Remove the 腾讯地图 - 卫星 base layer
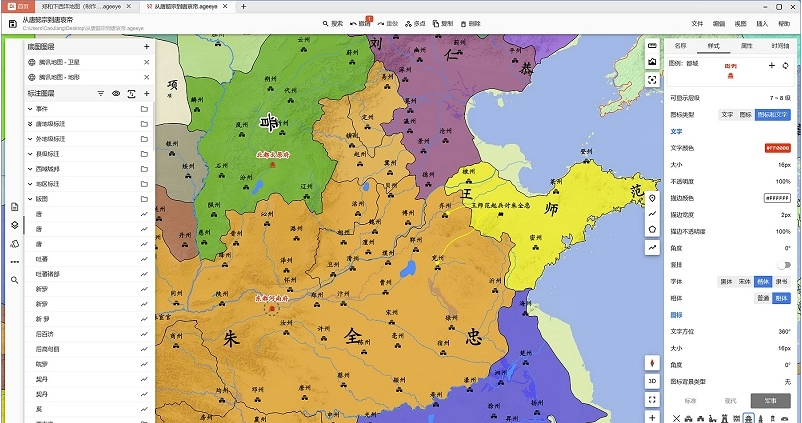This screenshot has width=802, height=423. (146, 62)
